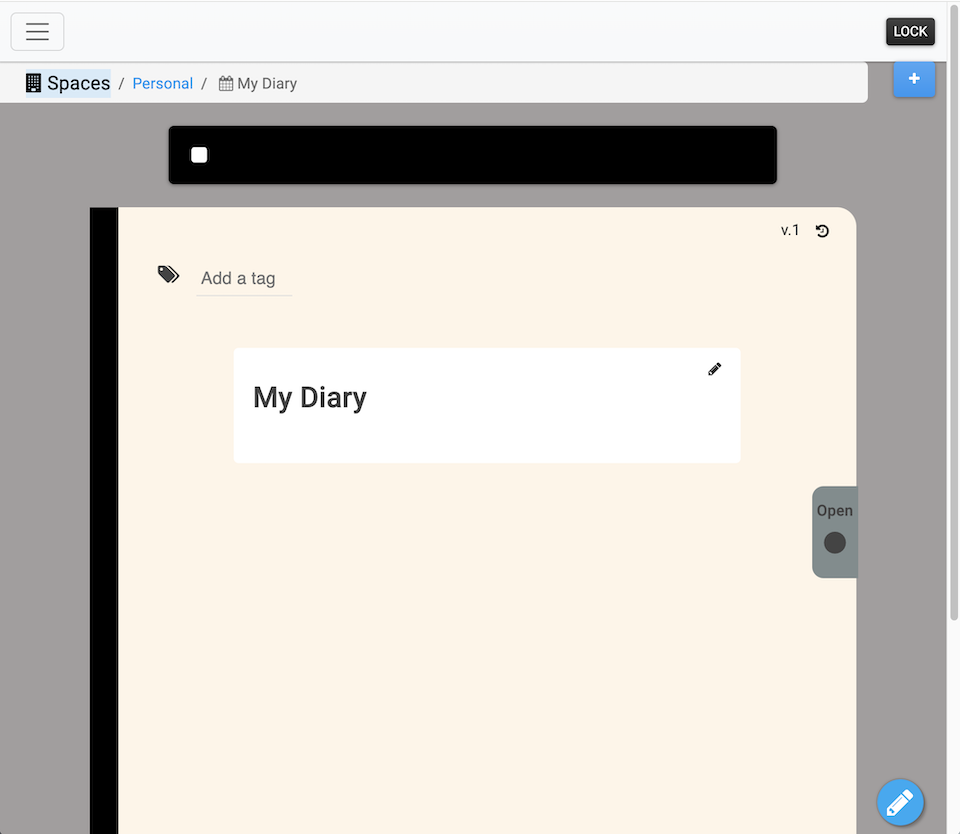Click the calendar icon in the breadcrumb
The image size is (960, 834).
tap(226, 84)
